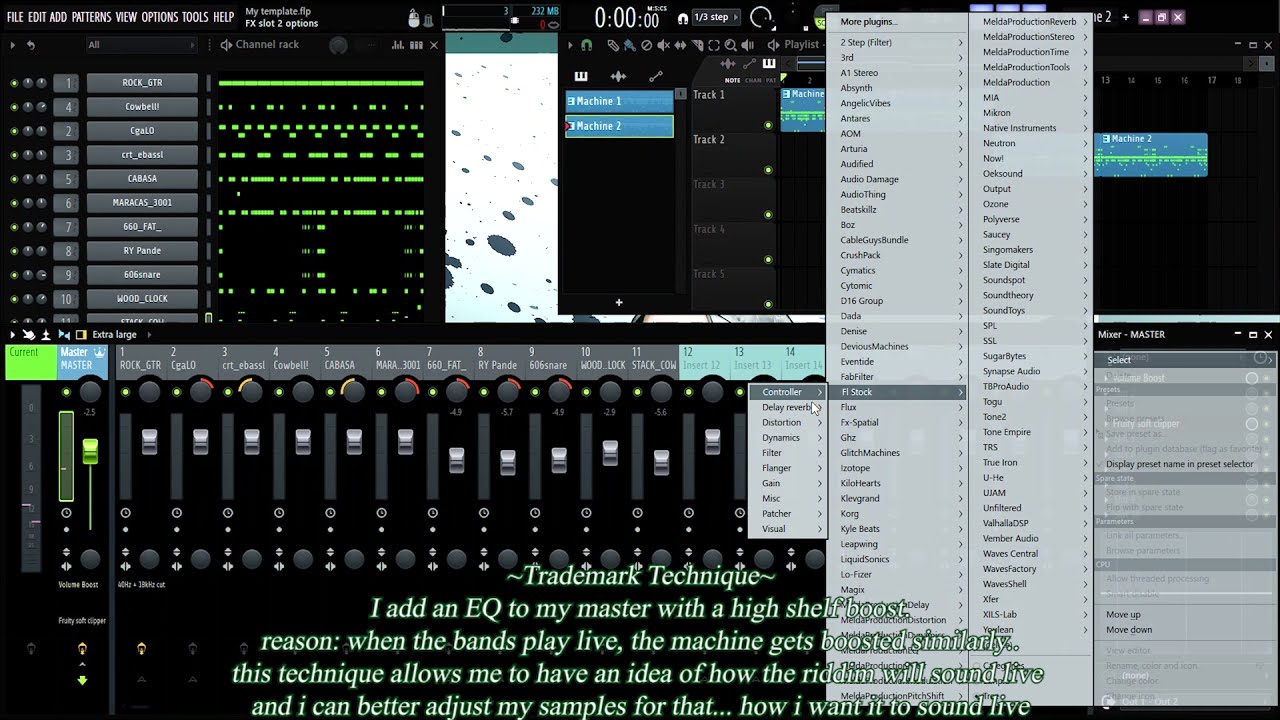Open the OPTIONS menu
Viewport: 1280px width, 720px height.
(x=159, y=17)
